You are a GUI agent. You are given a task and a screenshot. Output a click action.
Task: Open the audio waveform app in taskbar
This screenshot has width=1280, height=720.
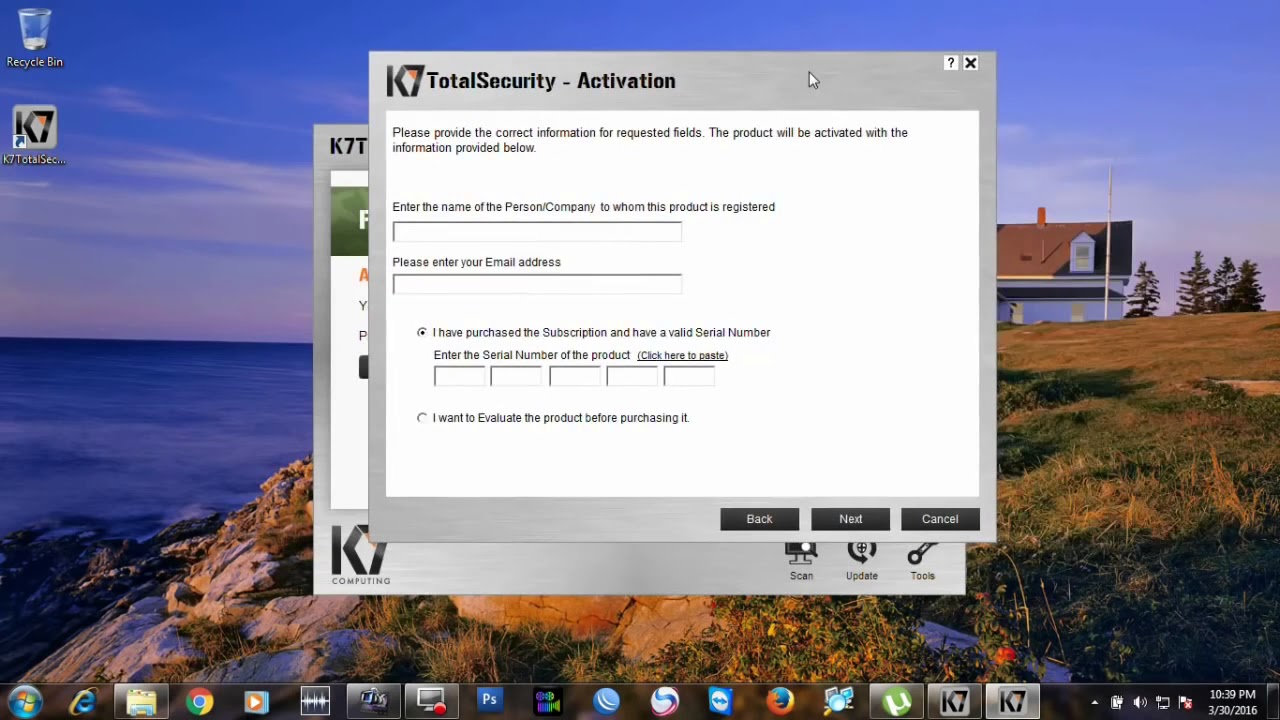pos(315,702)
